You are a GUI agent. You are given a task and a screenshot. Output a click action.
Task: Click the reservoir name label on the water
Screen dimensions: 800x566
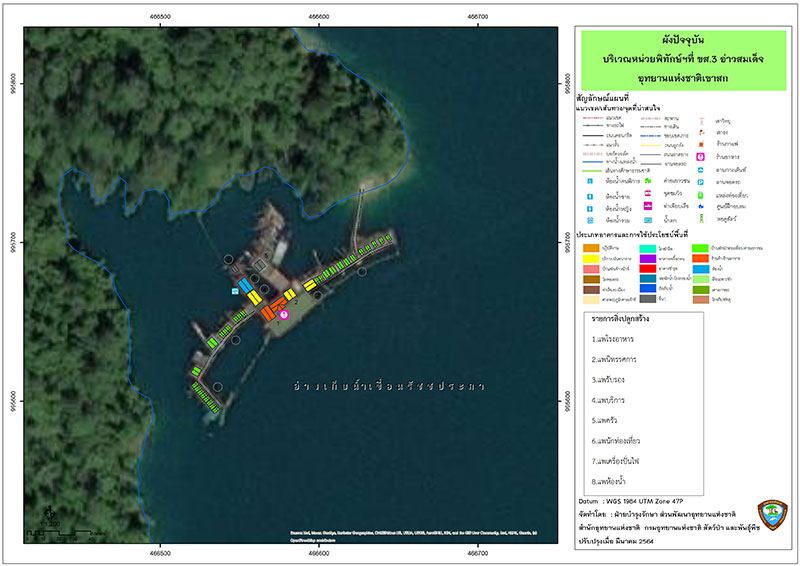coord(389,386)
